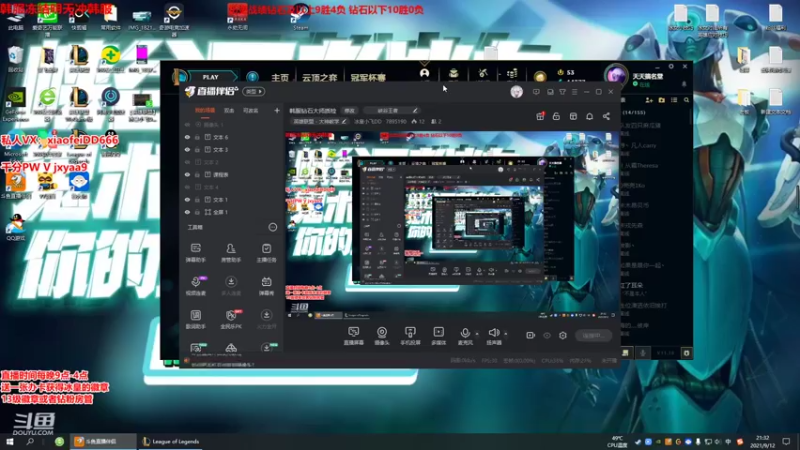800x450 pixels.
Task: Toggle visibility of layer 全屏 1
Action: pos(187,212)
